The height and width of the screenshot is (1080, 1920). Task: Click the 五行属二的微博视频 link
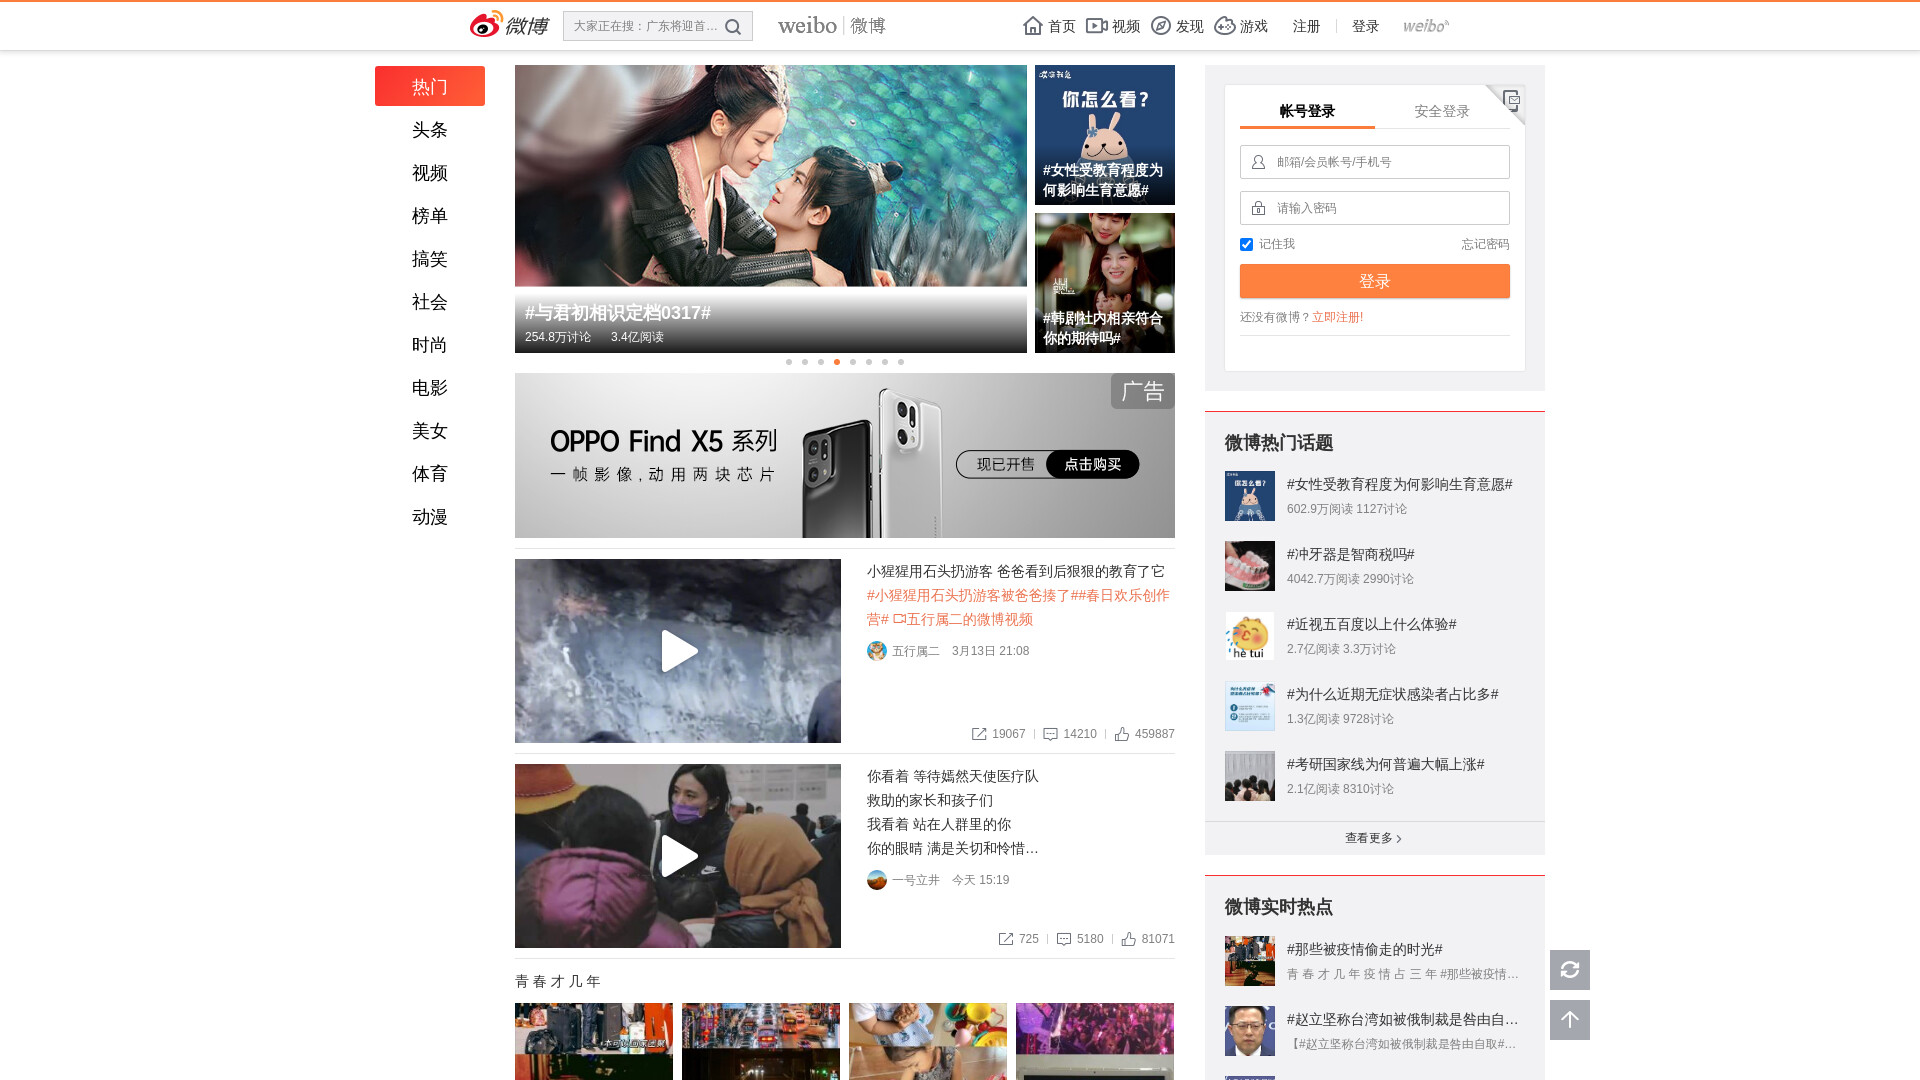[963, 619]
